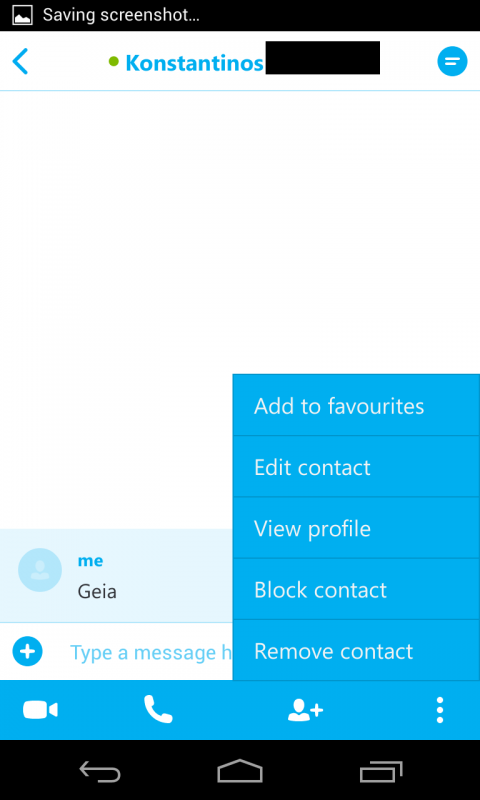Tap the Type a message input field
The image size is (480, 800).
point(150,652)
